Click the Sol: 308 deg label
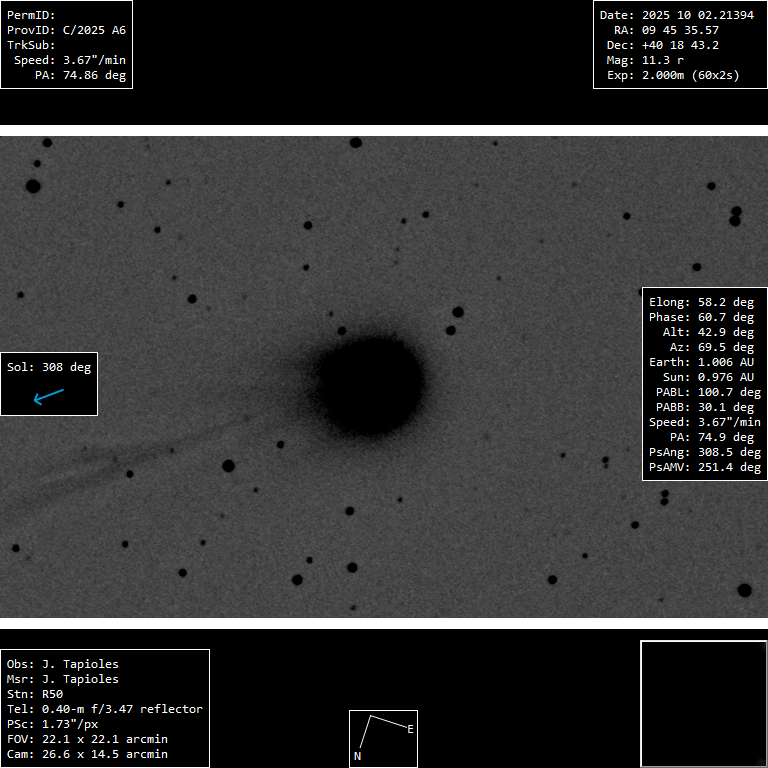Screen dimensions: 768x768 click(49, 367)
